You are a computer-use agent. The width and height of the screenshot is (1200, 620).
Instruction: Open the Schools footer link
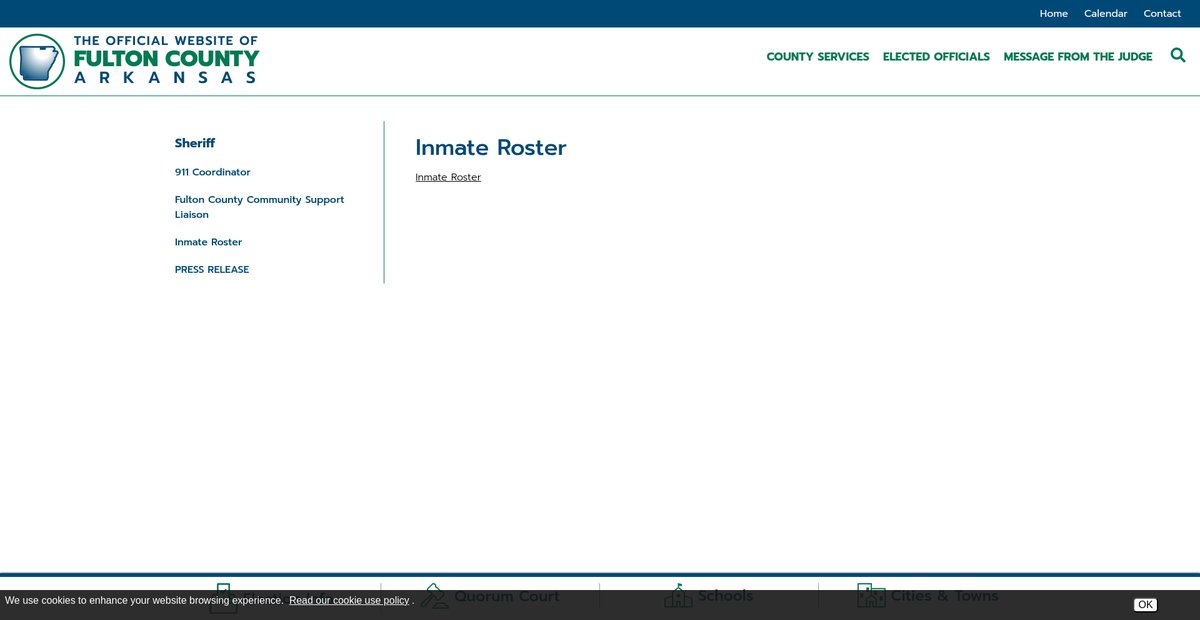(725, 596)
